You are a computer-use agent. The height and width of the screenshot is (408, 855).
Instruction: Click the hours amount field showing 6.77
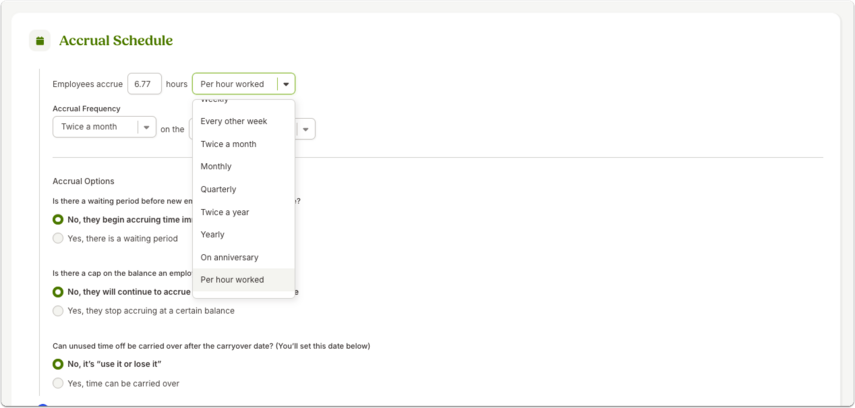coord(144,84)
